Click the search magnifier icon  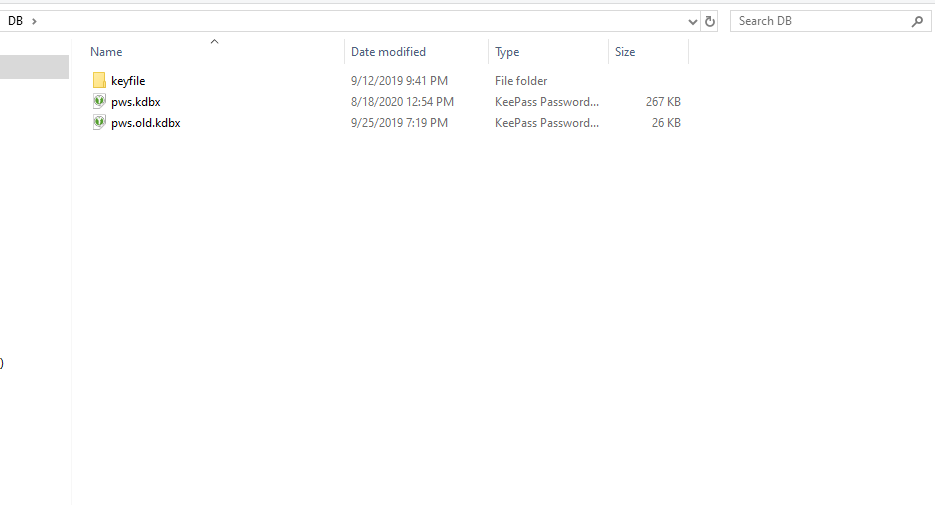(917, 21)
